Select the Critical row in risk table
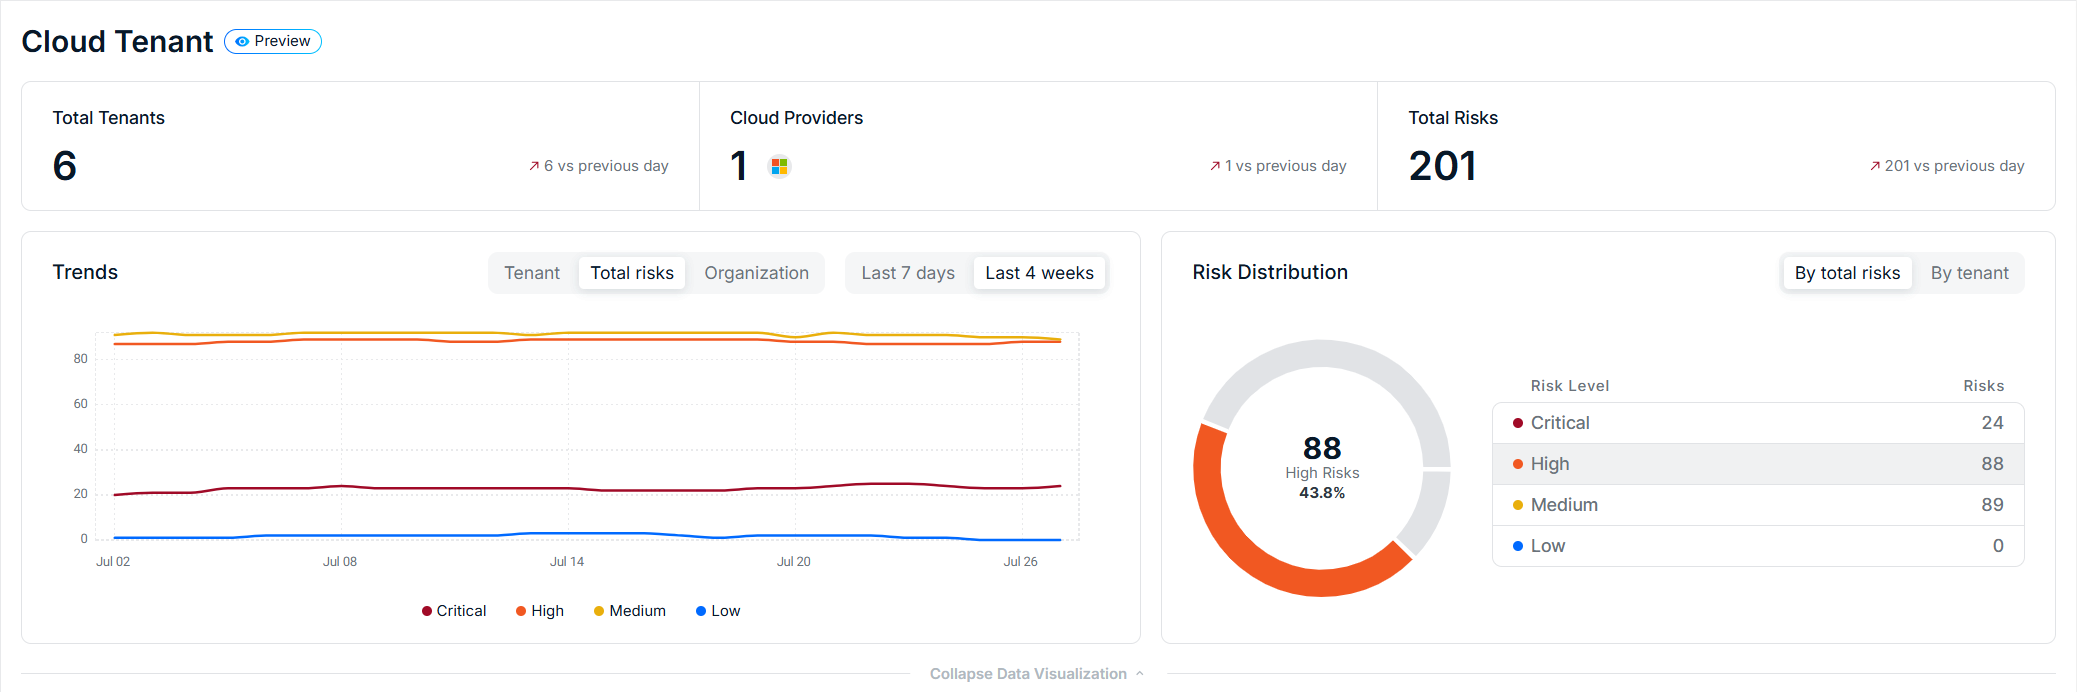2081x692 pixels. click(x=1758, y=423)
